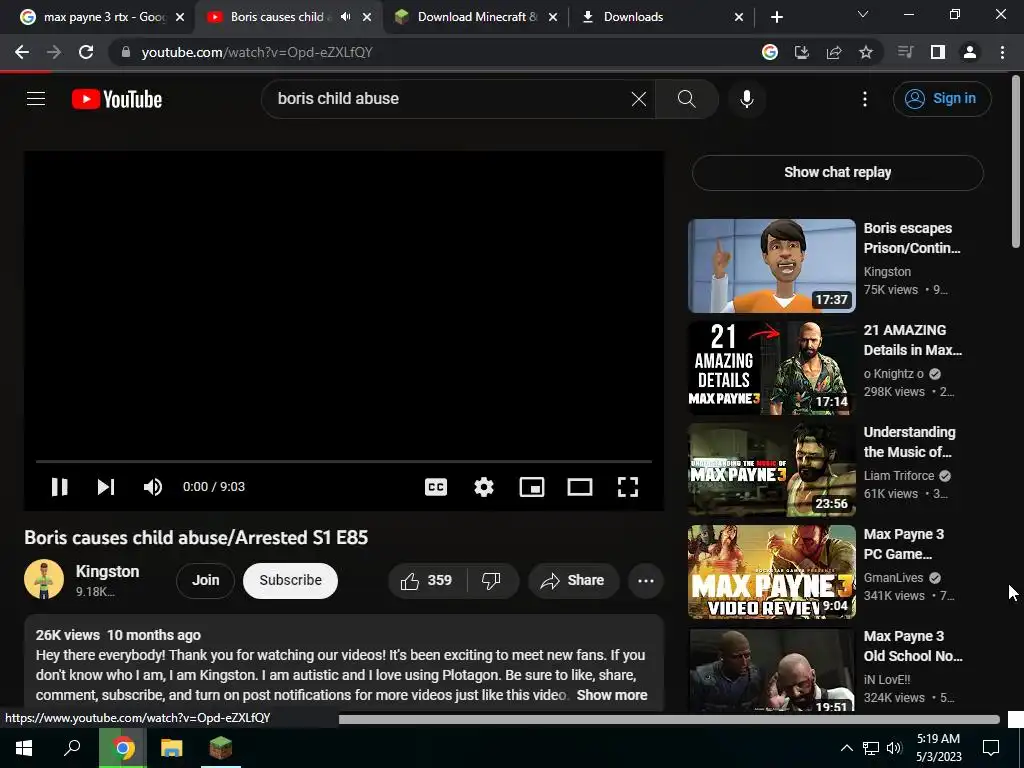
Task: Open Google search side panel icon
Action: pyautogui.click(x=770, y=52)
